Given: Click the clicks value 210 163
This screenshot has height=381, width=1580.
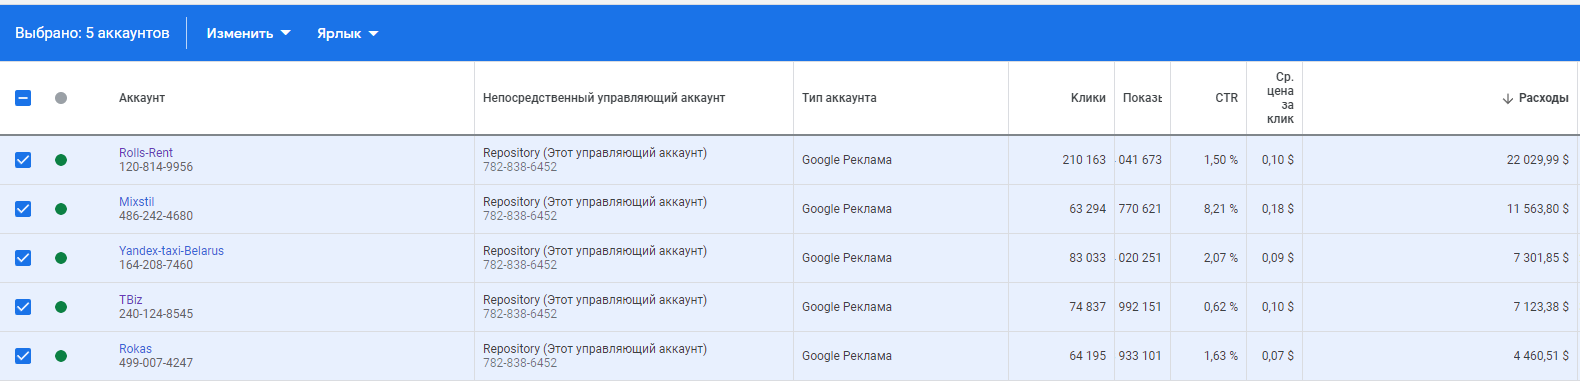Looking at the screenshot, I should 1084,160.
